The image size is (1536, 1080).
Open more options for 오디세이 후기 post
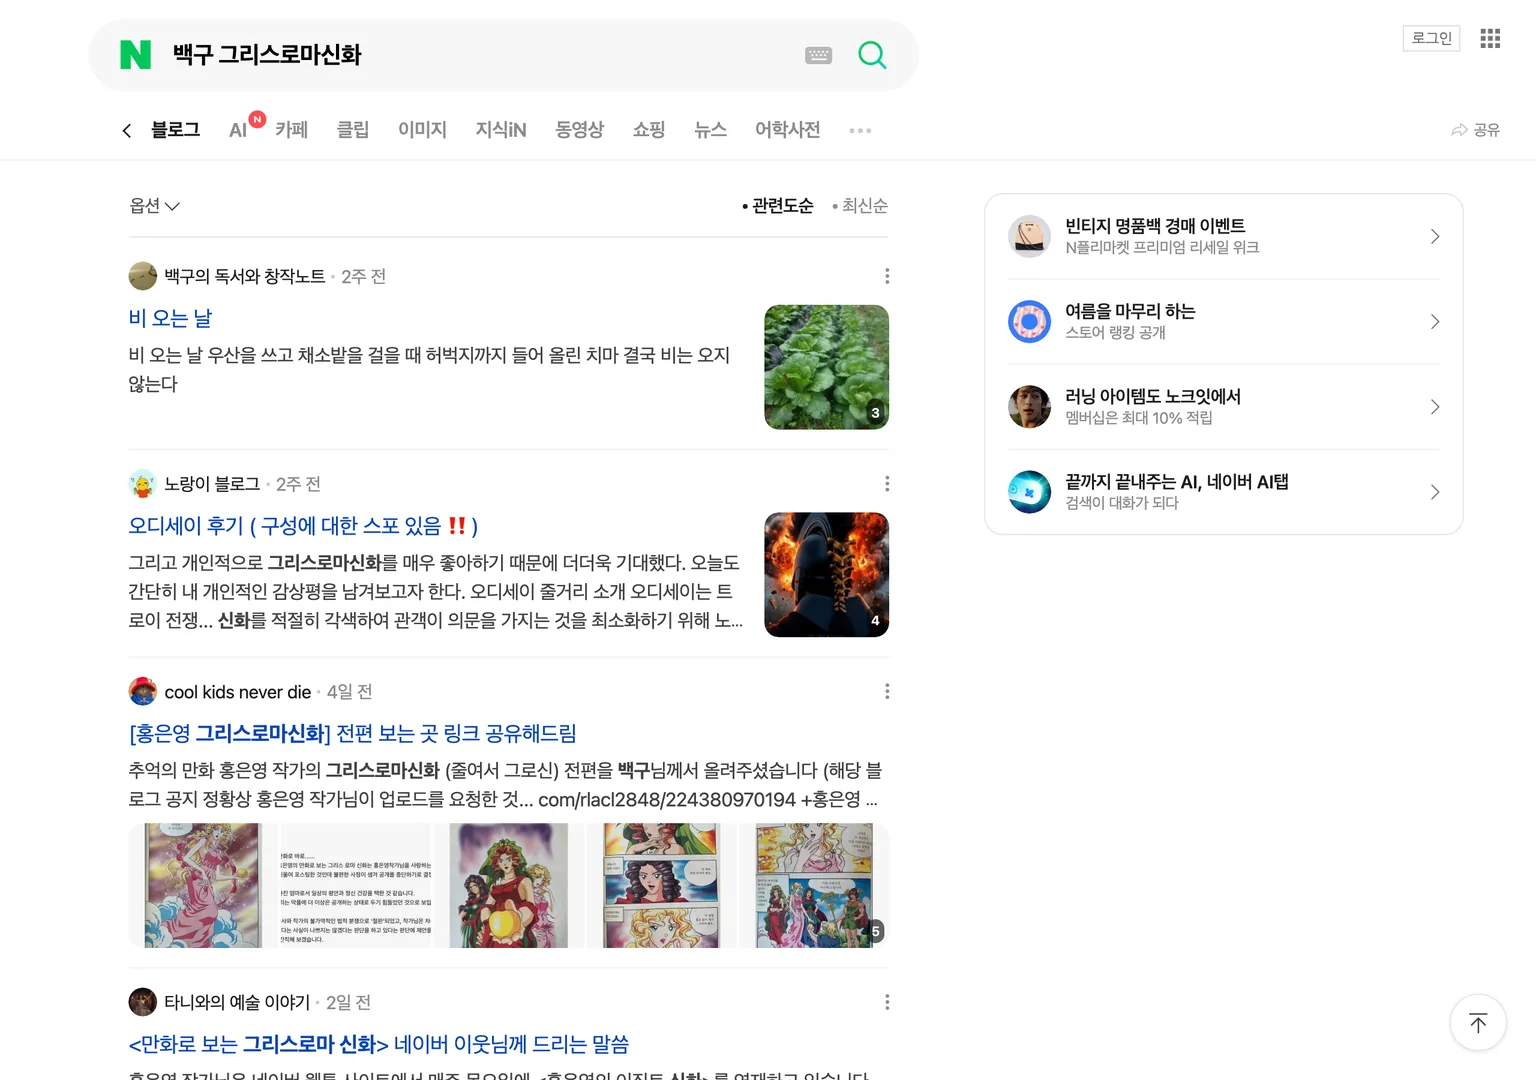pyautogui.click(x=887, y=484)
